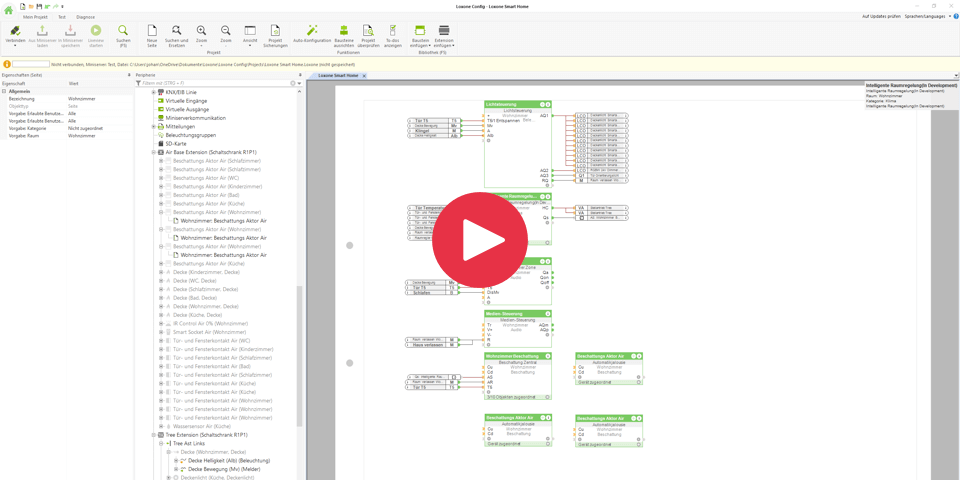This screenshot has width=960, height=480.
Task: Switch to the Test ribbon tab
Action: [61, 17]
